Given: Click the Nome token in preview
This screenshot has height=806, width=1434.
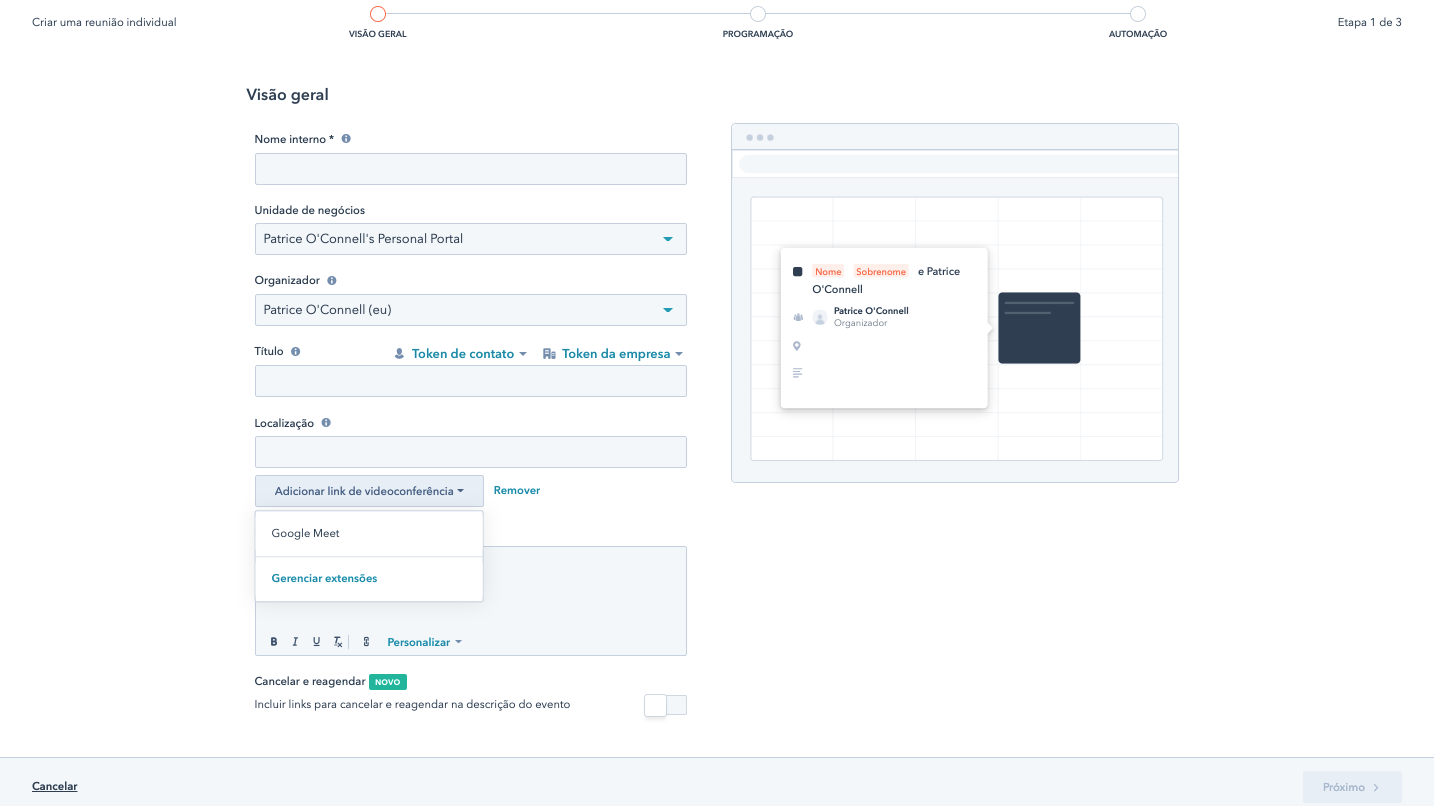Looking at the screenshot, I should coord(828,272).
